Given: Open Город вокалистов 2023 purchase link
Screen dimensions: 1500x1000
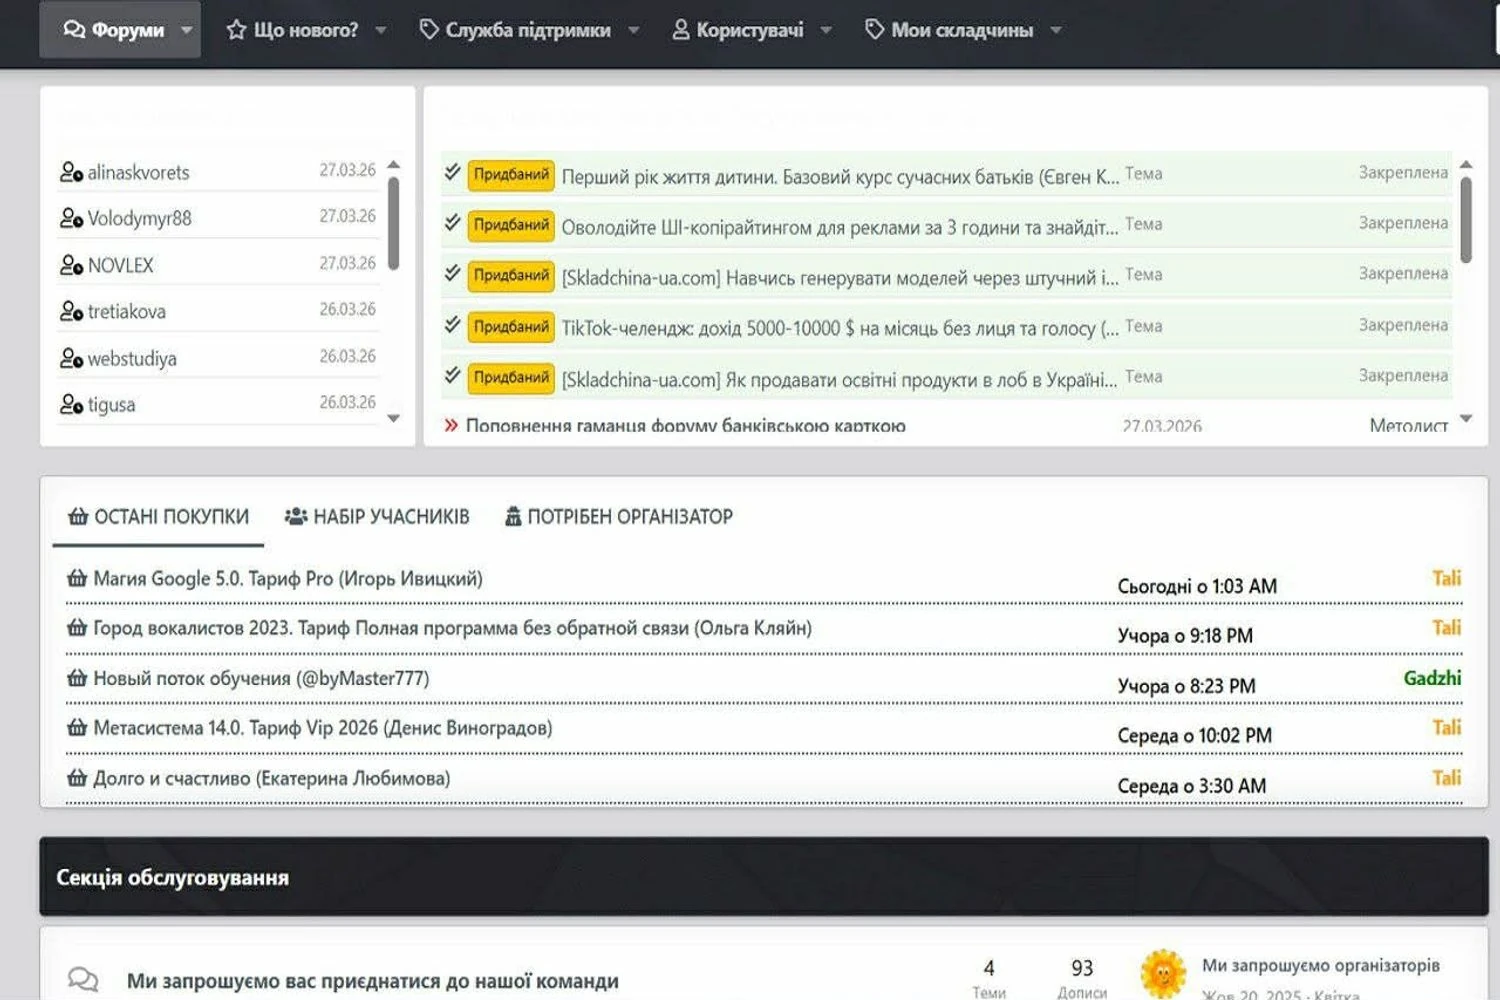Looking at the screenshot, I should click(452, 628).
